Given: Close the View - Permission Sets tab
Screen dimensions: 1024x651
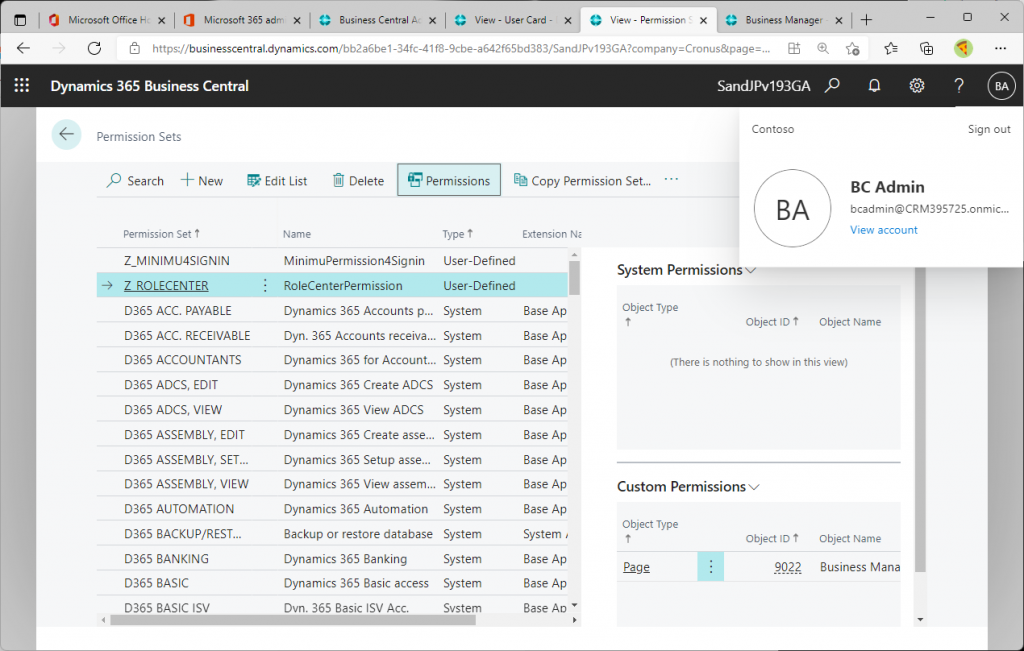Looking at the screenshot, I should (x=703, y=20).
